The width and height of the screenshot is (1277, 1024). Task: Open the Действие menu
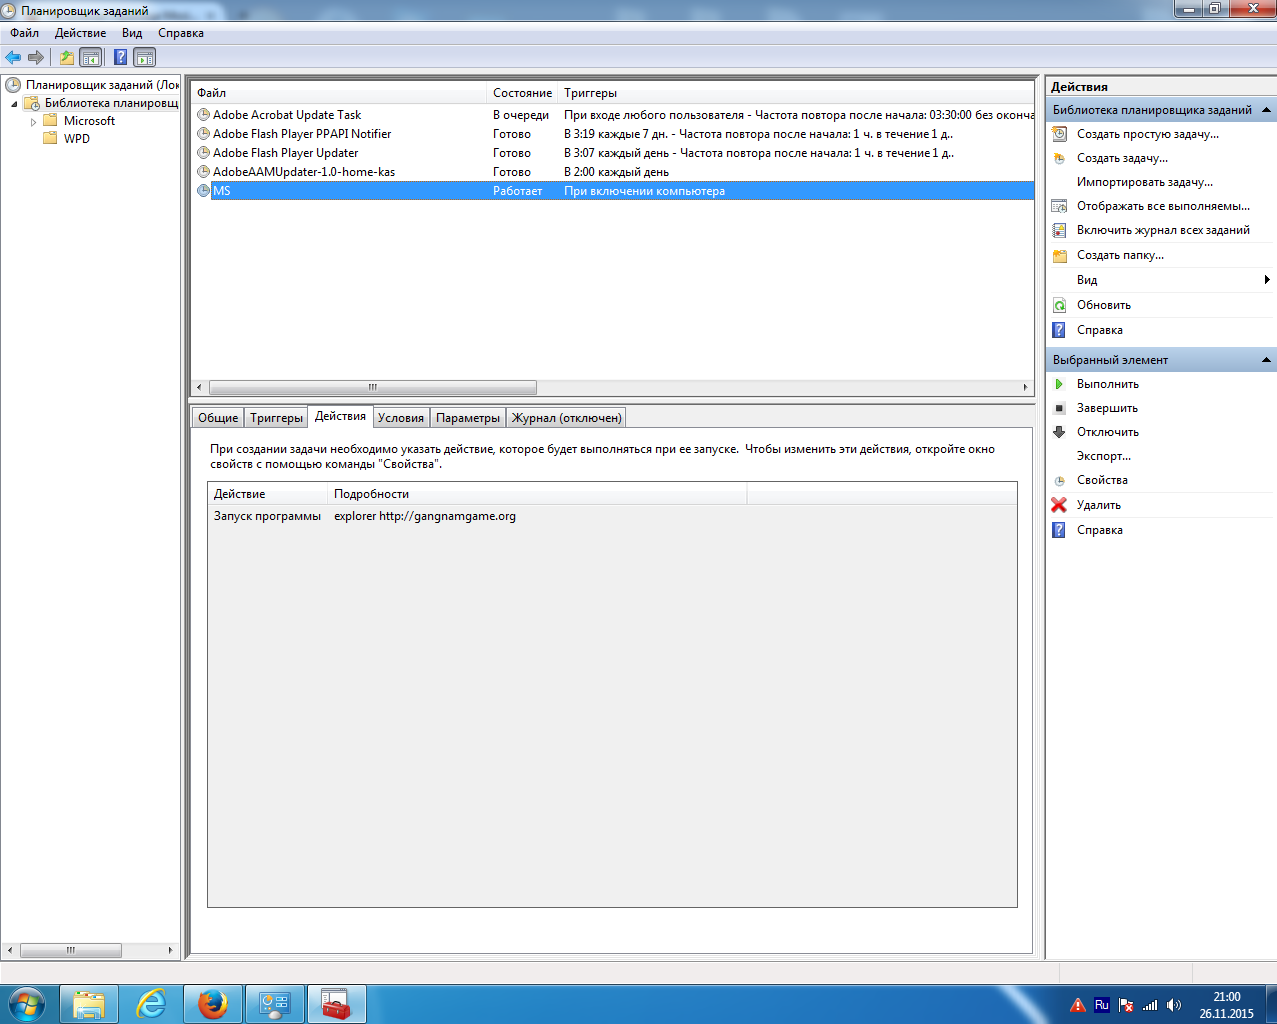click(x=80, y=33)
